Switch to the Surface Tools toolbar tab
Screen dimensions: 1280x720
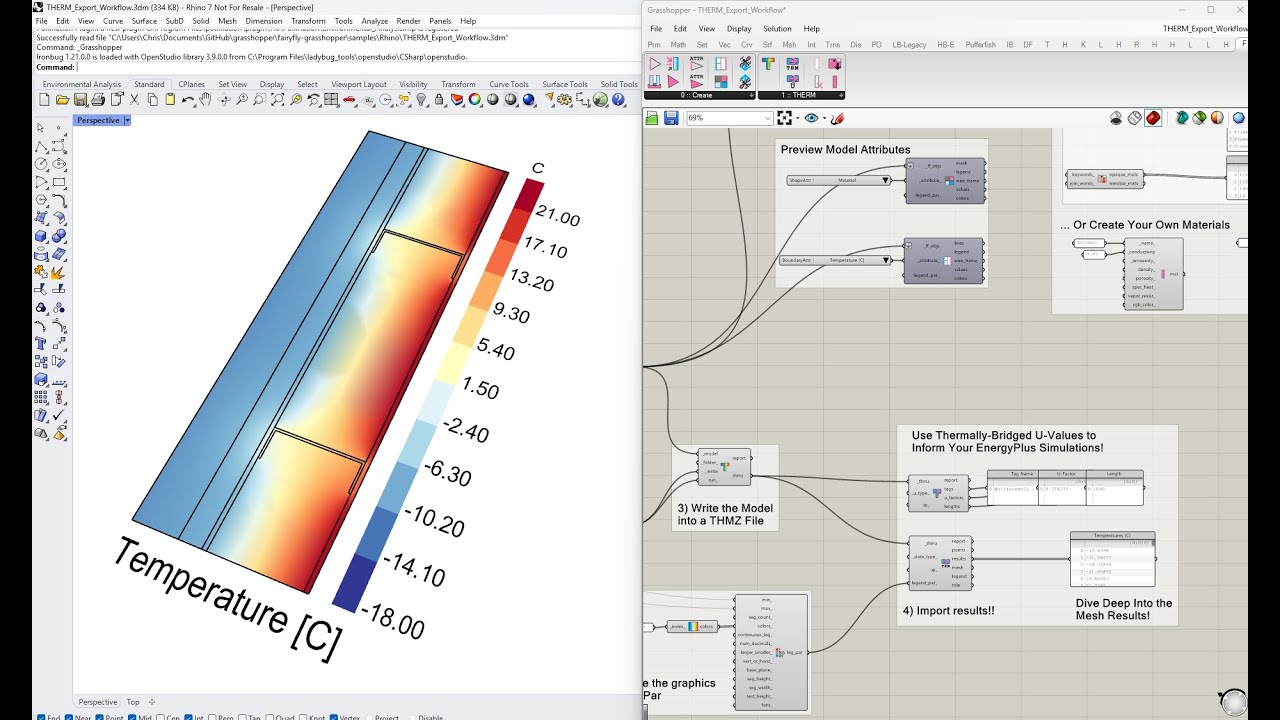point(565,84)
